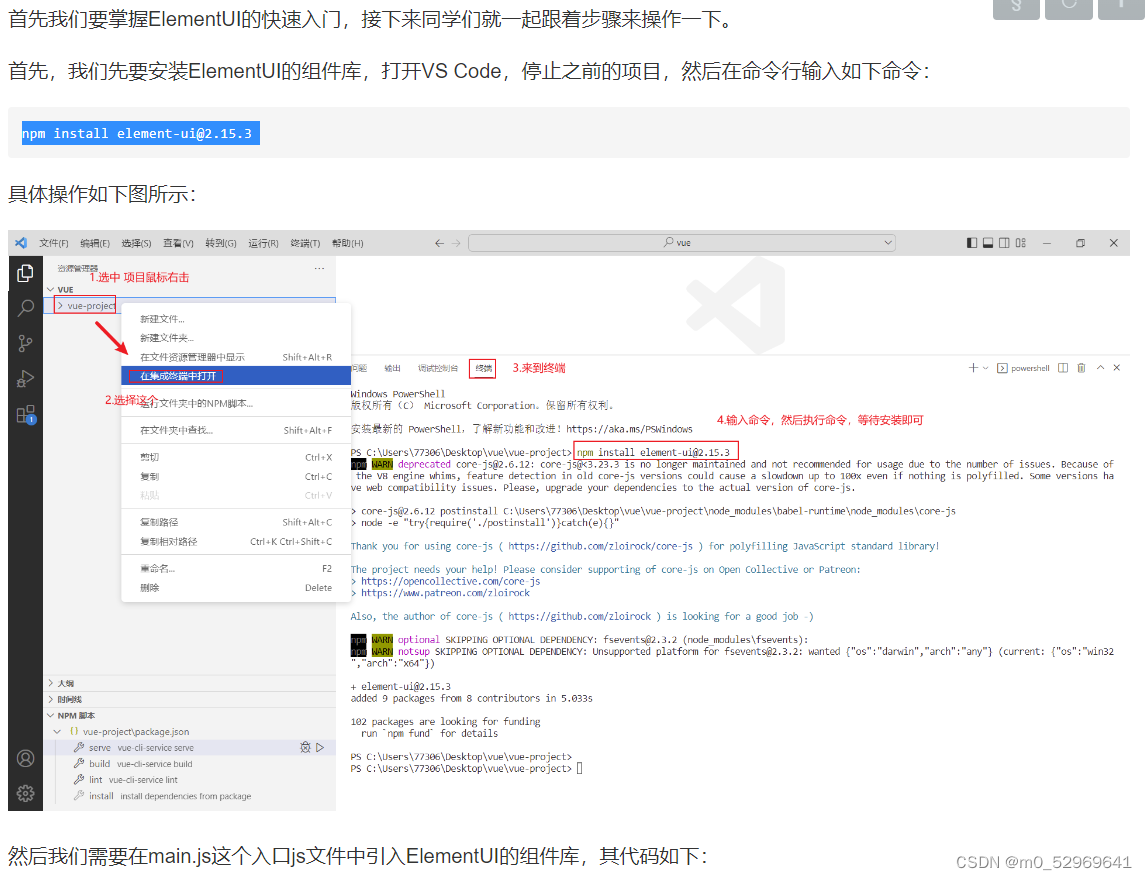This screenshot has width=1147, height=880.
Task: Open the 查看(V) menu
Action: click(178, 243)
